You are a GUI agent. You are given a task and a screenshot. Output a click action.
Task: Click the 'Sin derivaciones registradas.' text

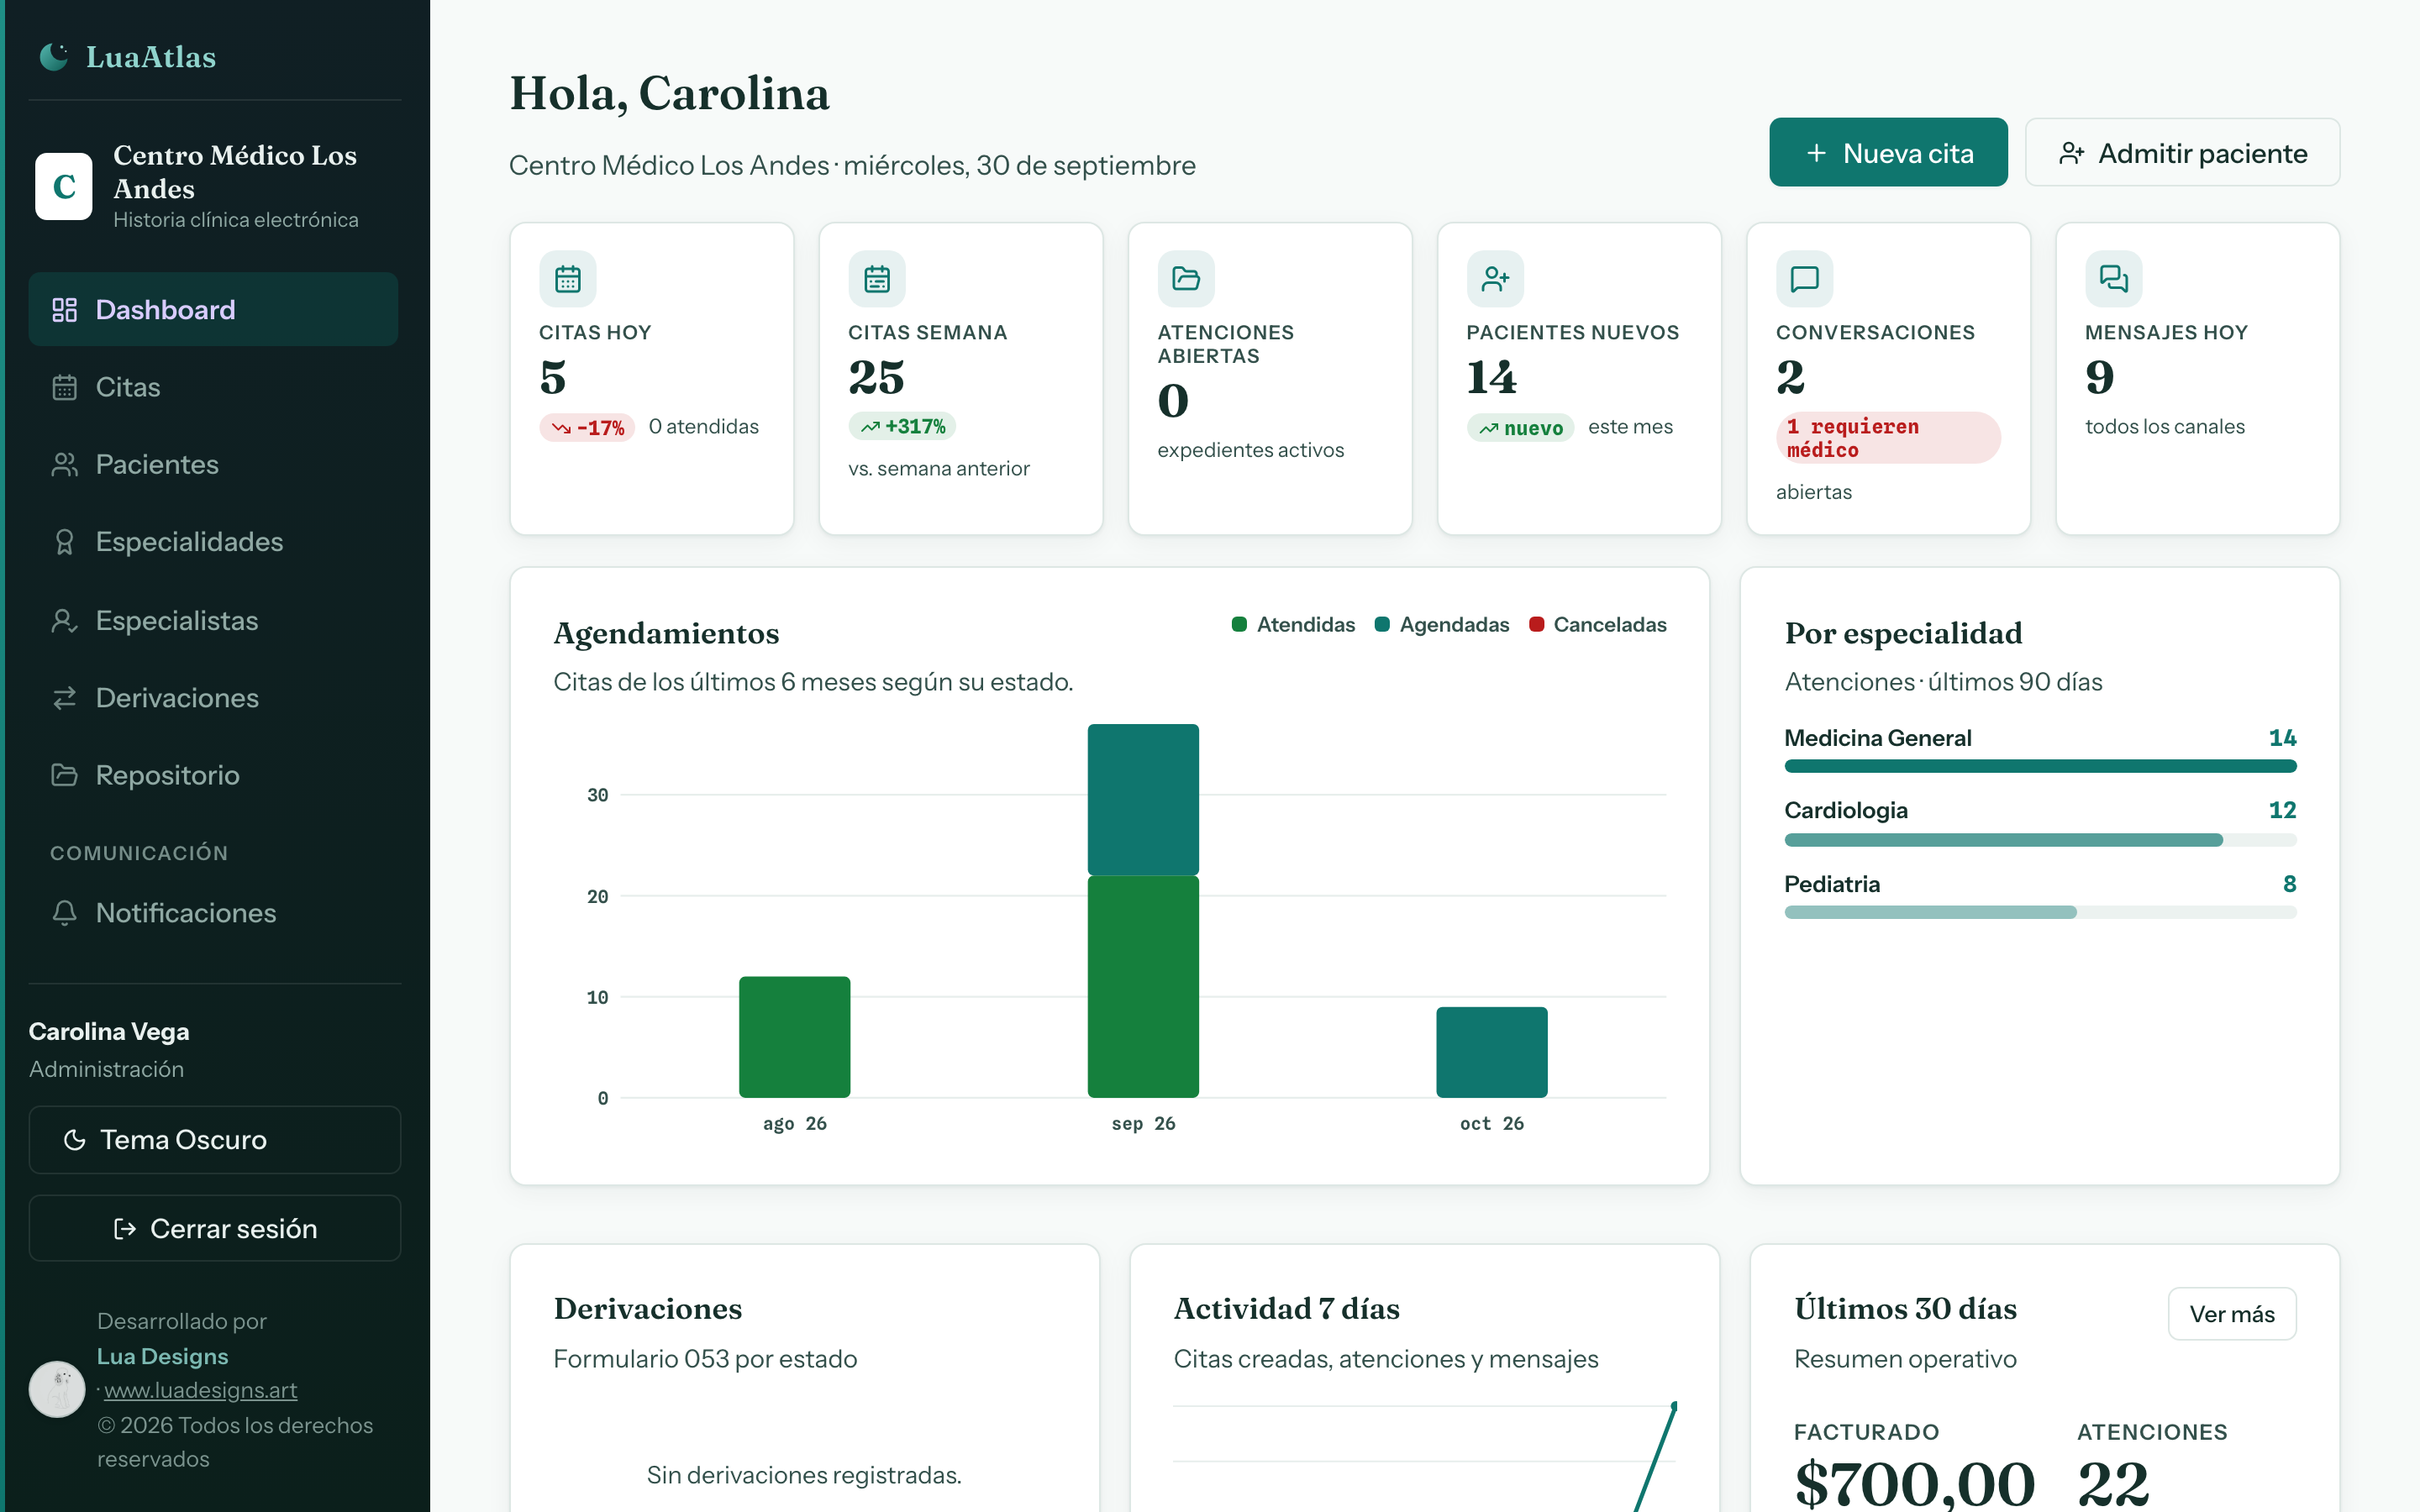[804, 1475]
